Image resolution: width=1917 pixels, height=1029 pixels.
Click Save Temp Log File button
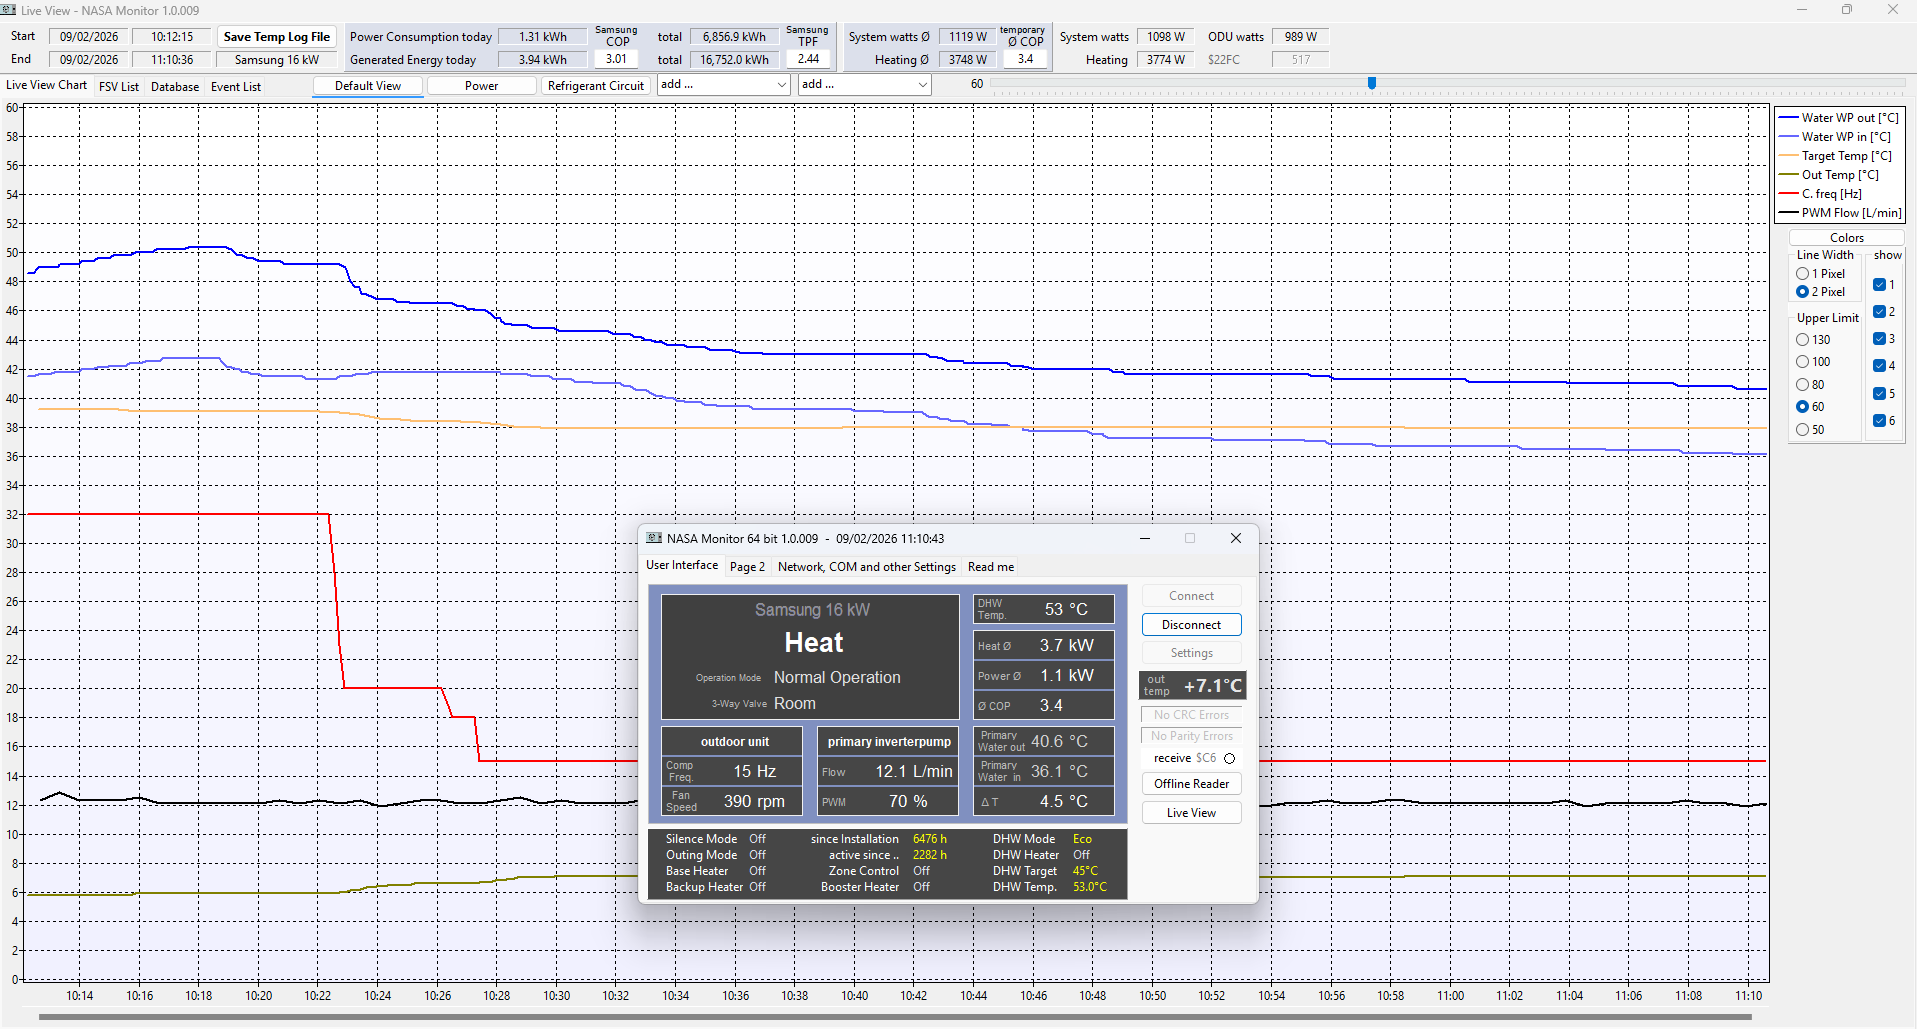pyautogui.click(x=276, y=37)
